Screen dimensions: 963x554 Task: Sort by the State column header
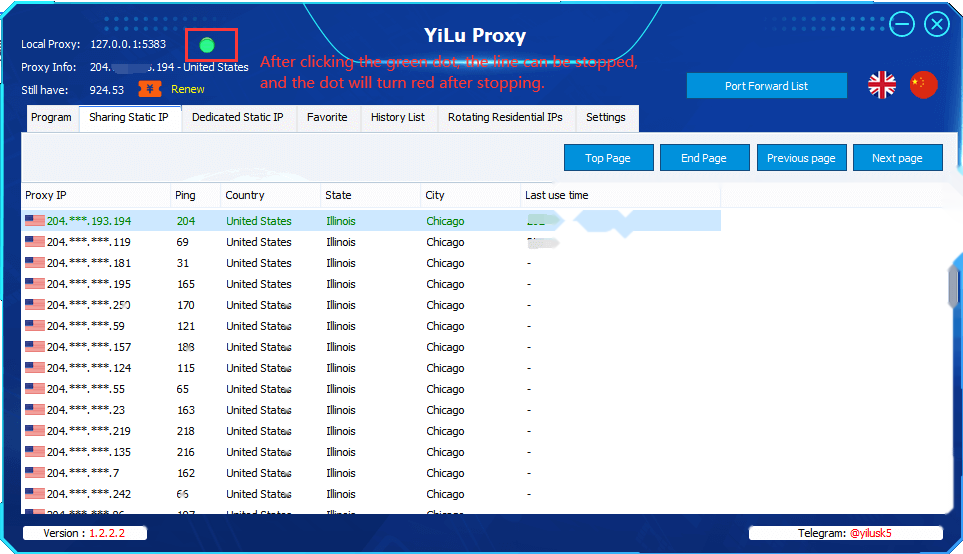point(370,195)
